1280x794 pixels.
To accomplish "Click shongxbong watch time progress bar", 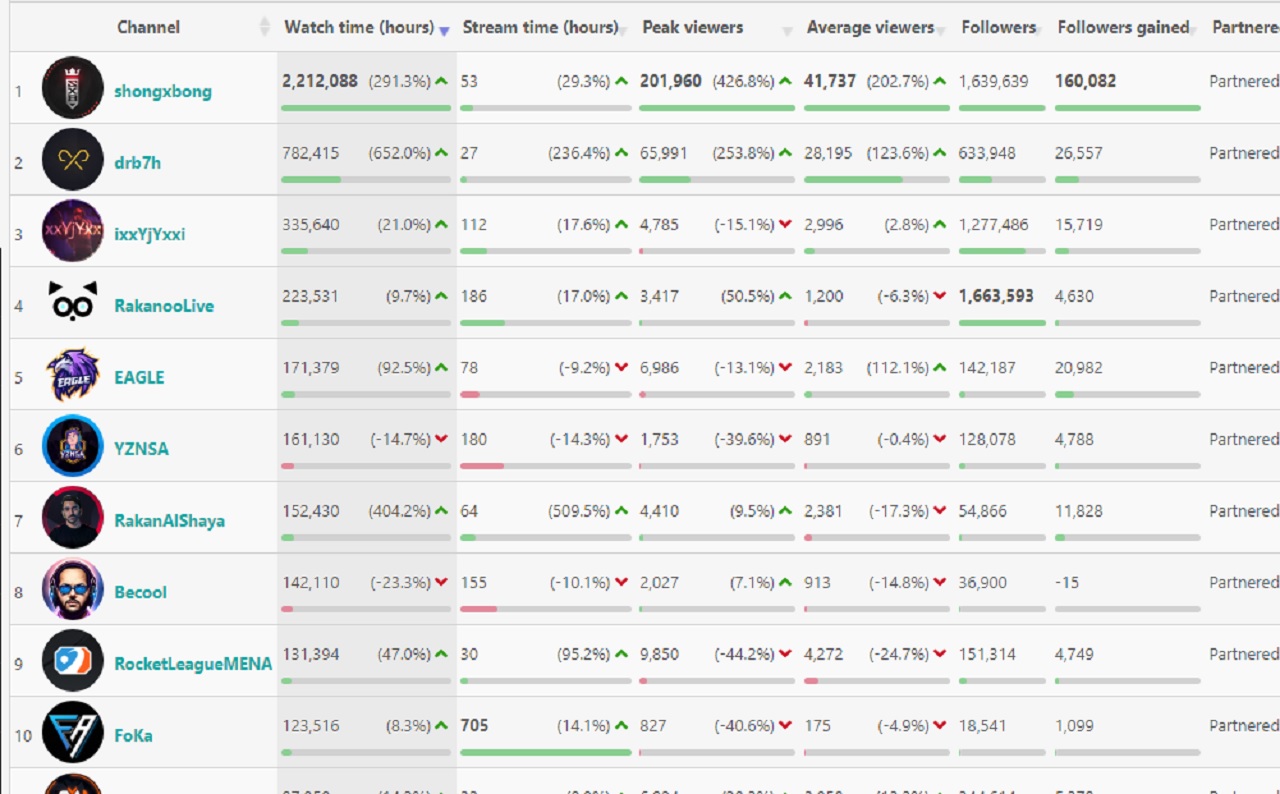I will coord(366,108).
